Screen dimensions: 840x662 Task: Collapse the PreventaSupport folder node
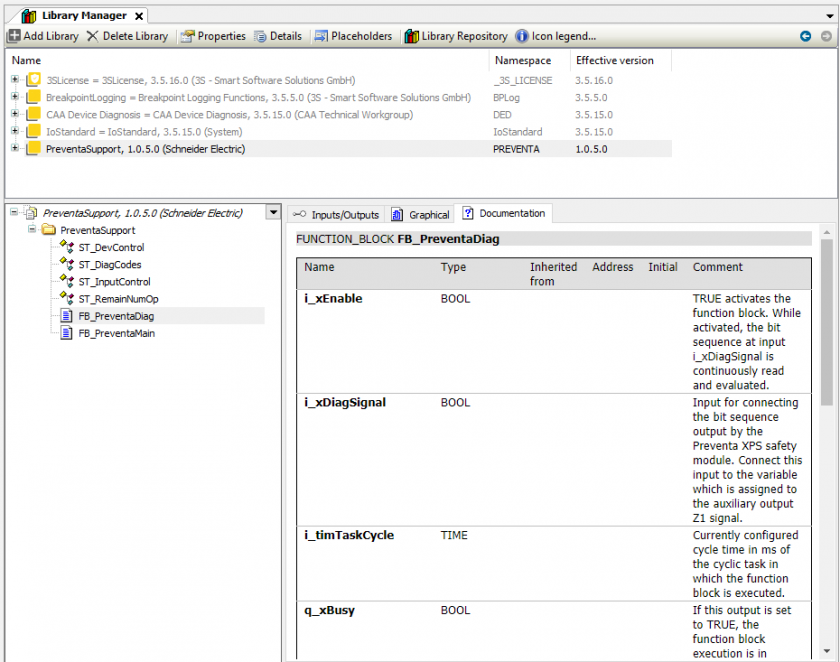[x=32, y=229]
